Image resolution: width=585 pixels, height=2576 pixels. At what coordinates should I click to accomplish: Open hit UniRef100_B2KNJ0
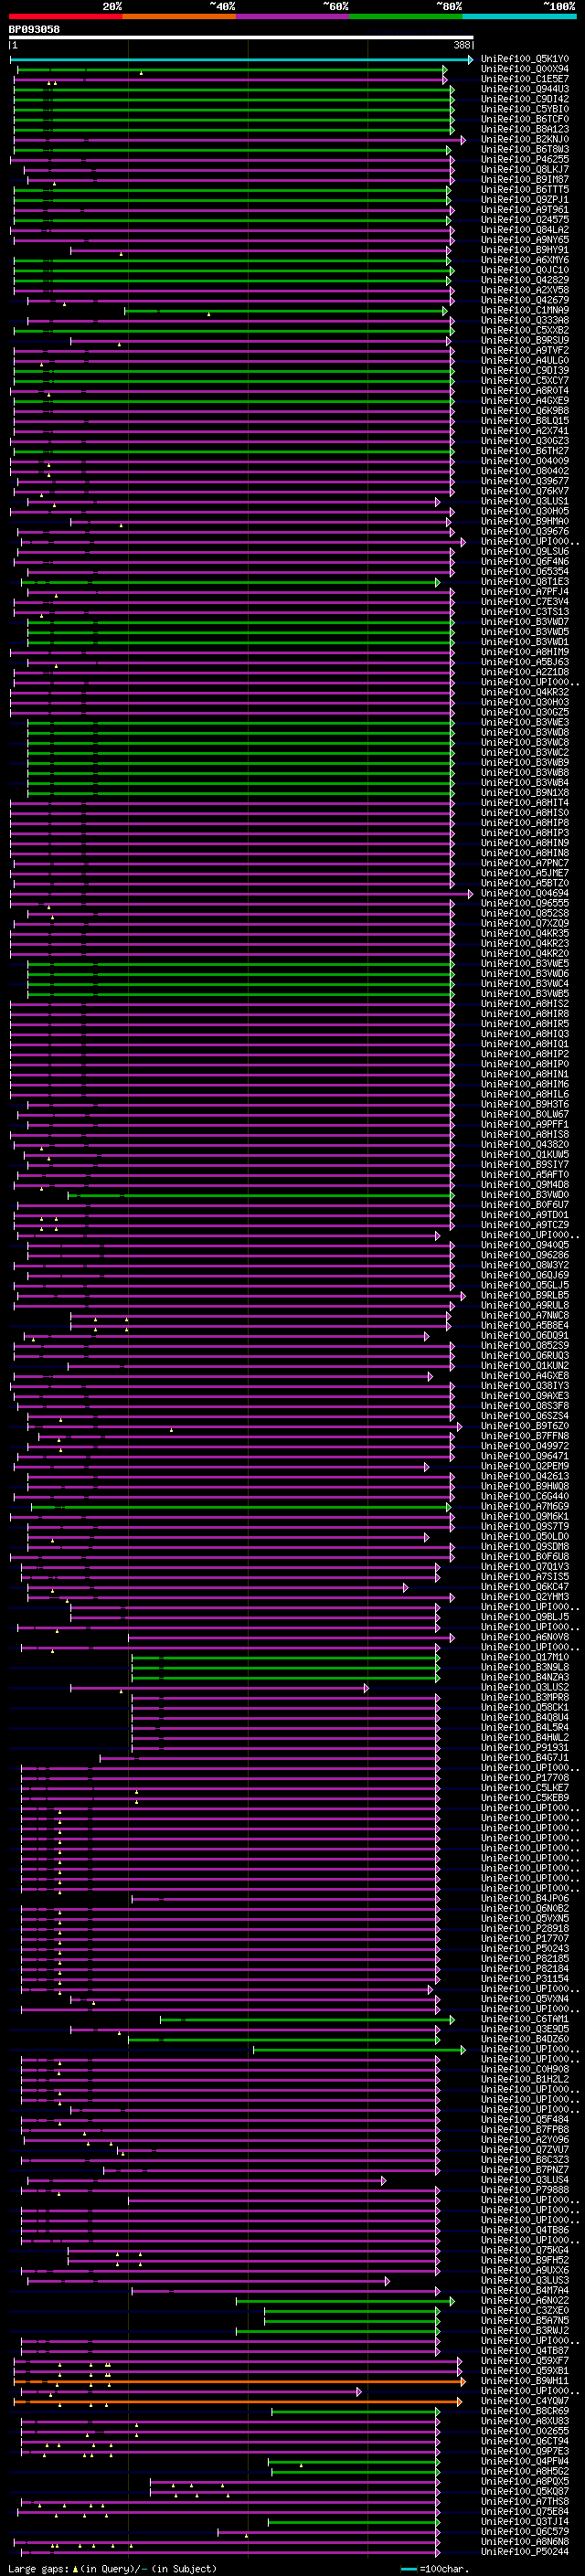pyautogui.click(x=525, y=139)
